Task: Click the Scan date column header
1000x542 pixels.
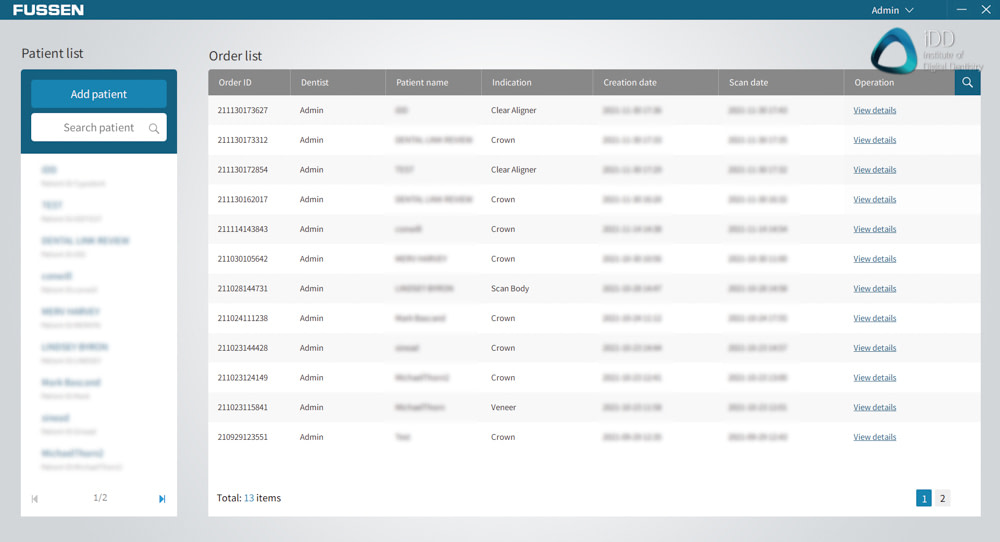Action: (x=781, y=82)
